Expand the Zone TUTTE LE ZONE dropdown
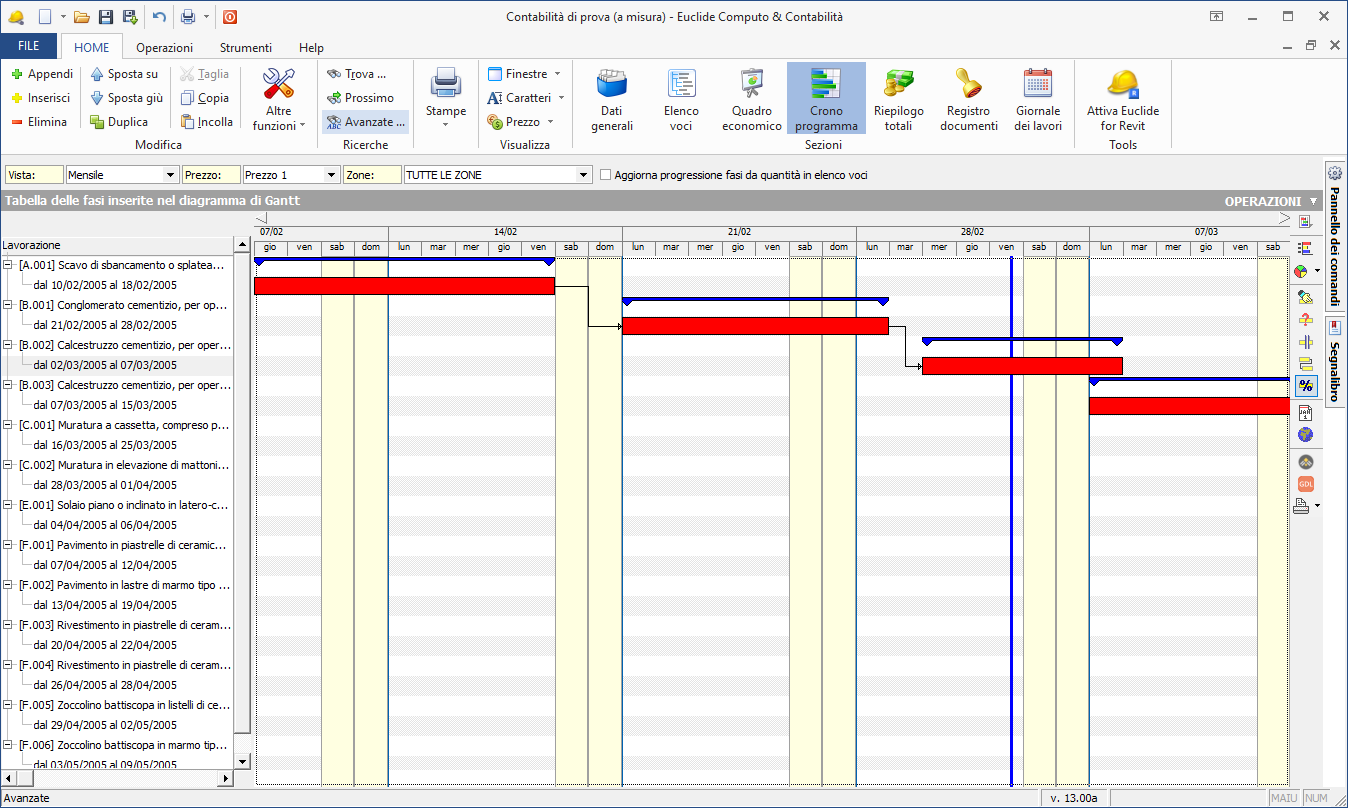The image size is (1348, 808). pos(584,175)
